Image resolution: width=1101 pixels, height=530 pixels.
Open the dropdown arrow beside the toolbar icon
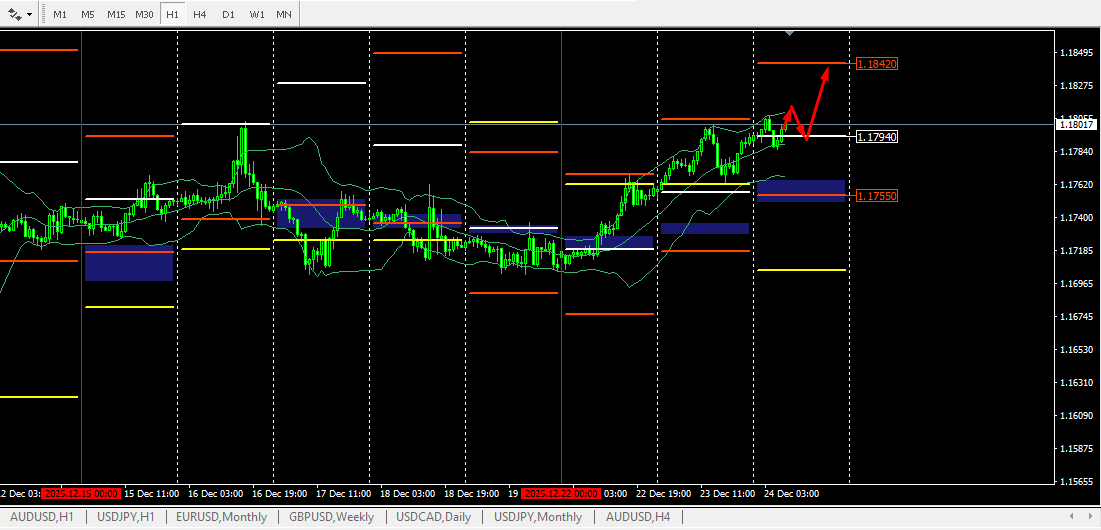[x=29, y=14]
